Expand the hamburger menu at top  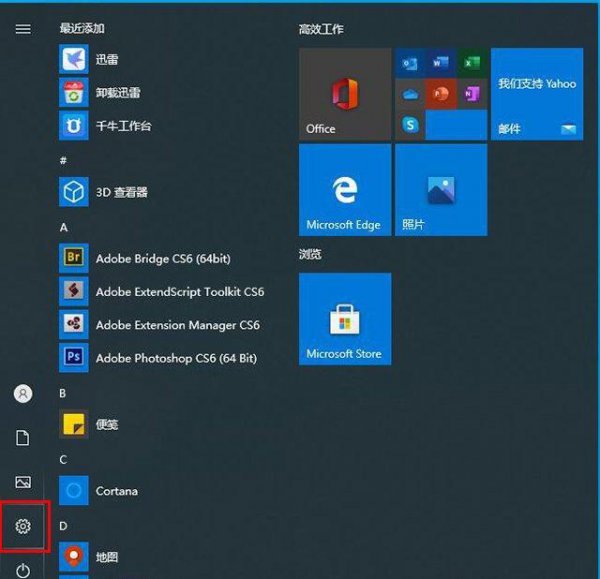23,29
